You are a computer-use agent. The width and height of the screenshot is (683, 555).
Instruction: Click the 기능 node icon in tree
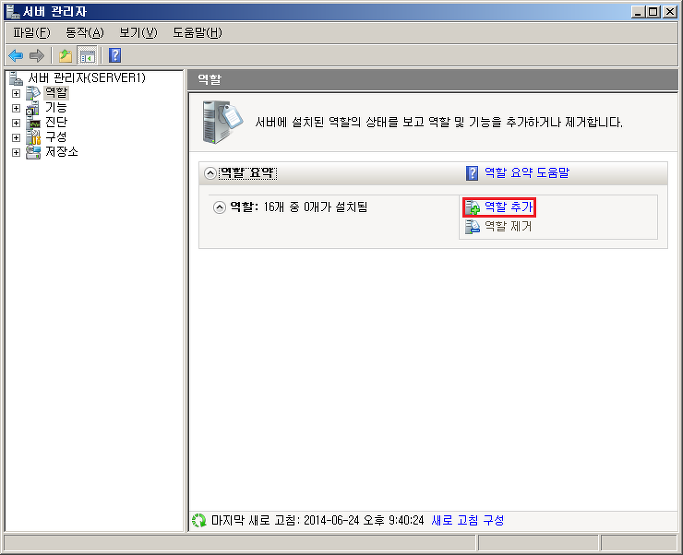click(x=33, y=108)
